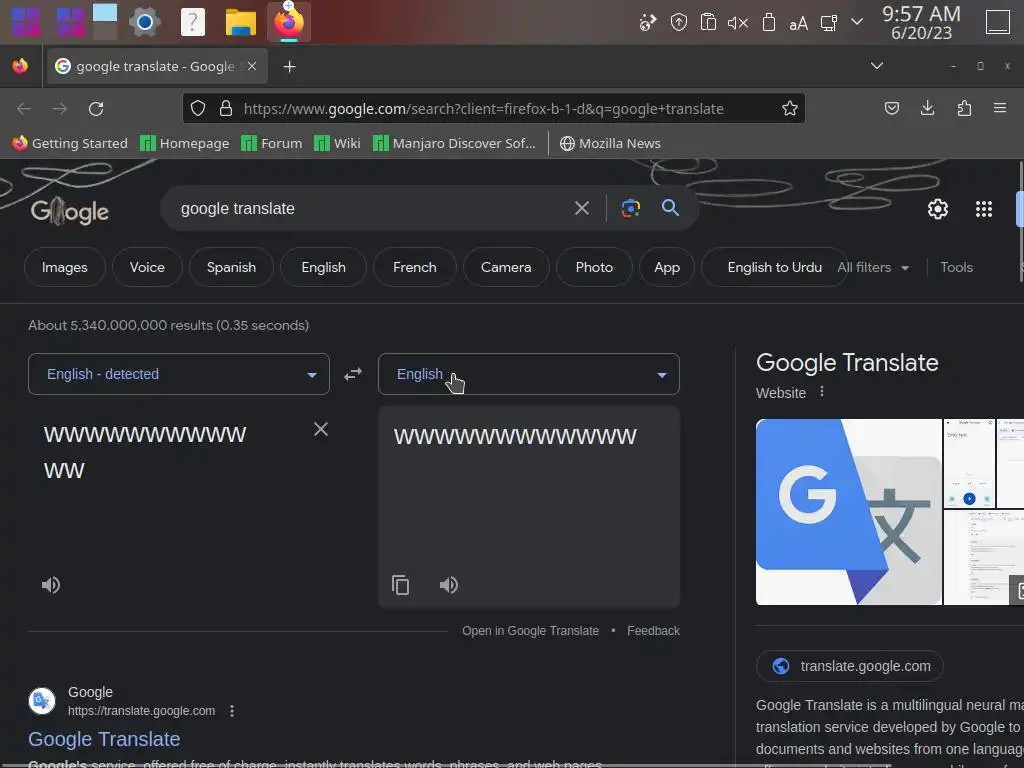The width and height of the screenshot is (1024, 768).
Task: Close the google translate tab
Action: point(252,66)
